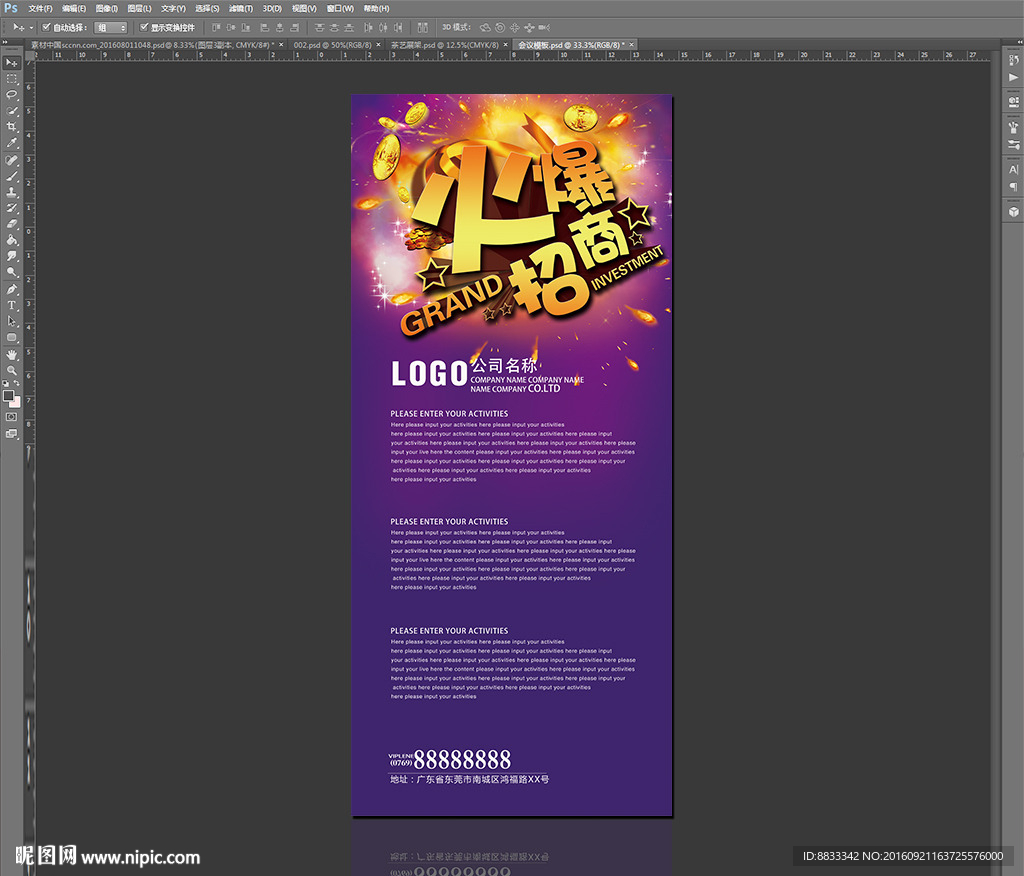Click the Ps application logo
Viewport: 1024px width, 876px height.
coord(11,8)
